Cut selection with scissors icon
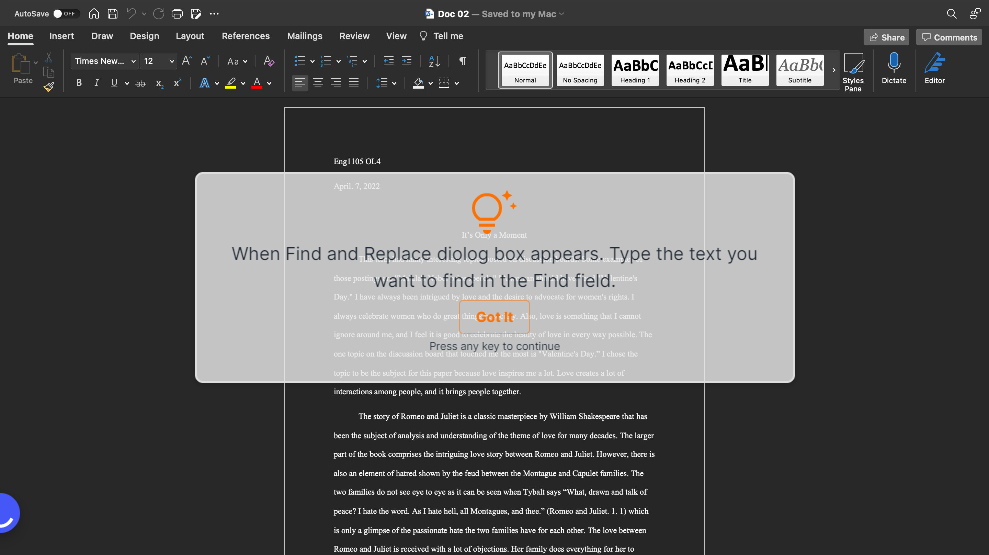 (49, 57)
